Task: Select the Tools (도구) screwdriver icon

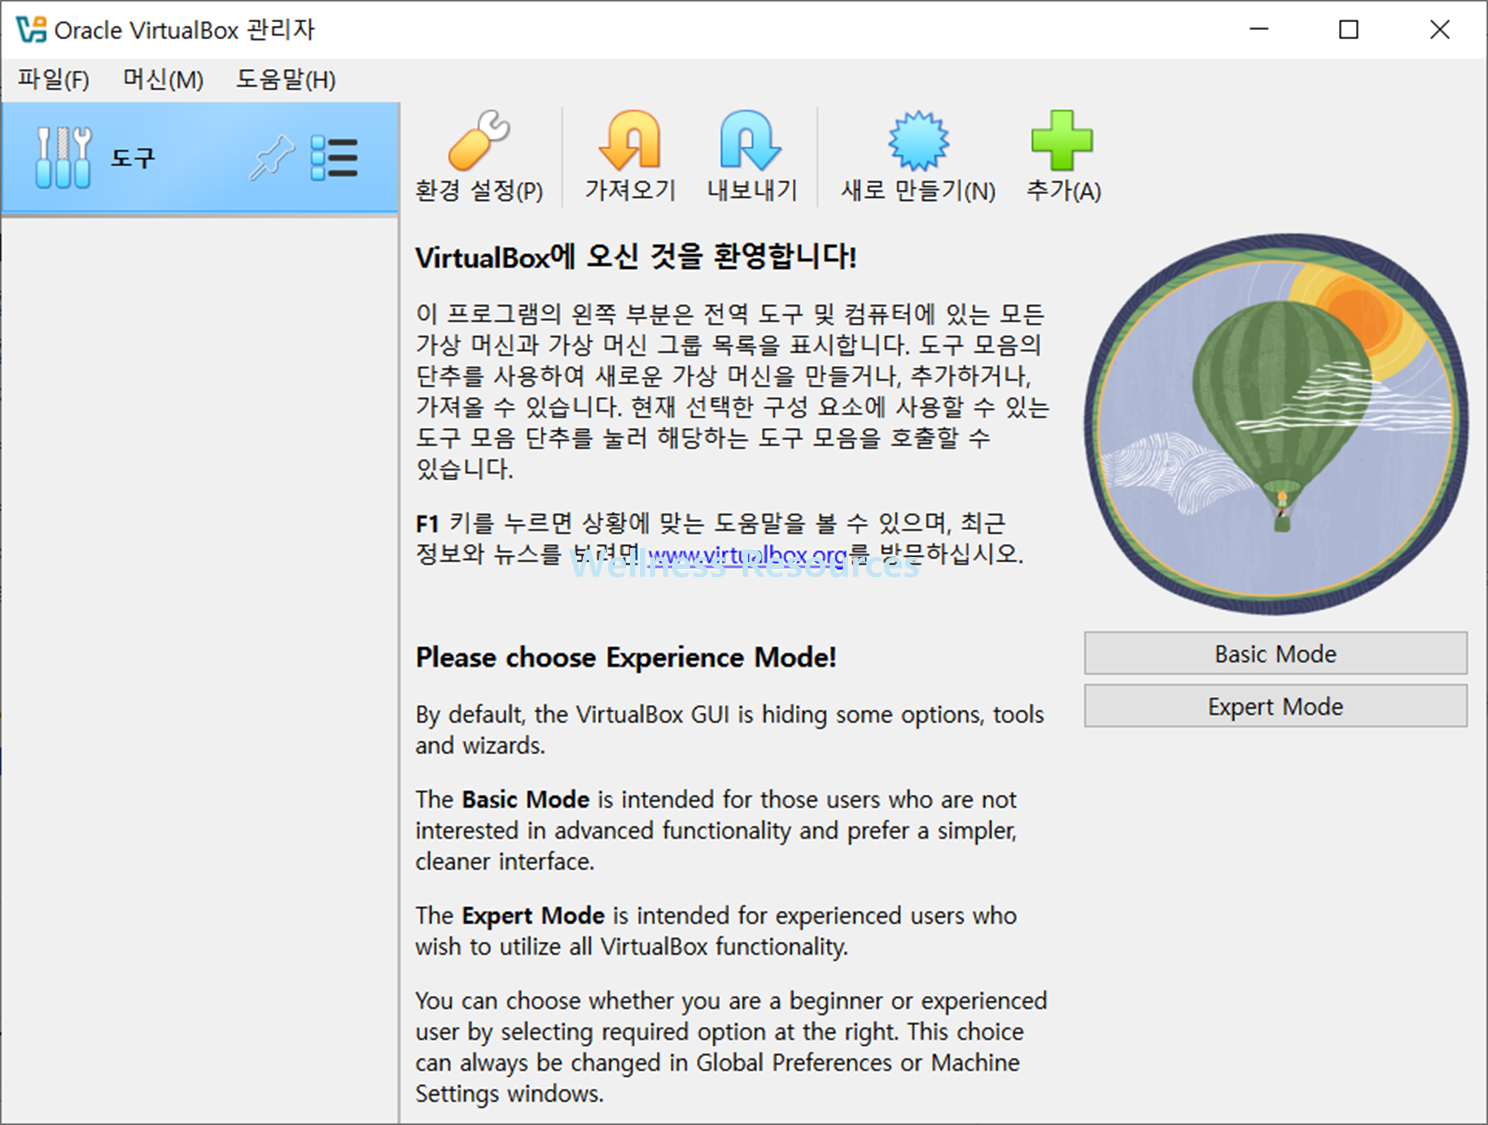Action: [x=63, y=158]
